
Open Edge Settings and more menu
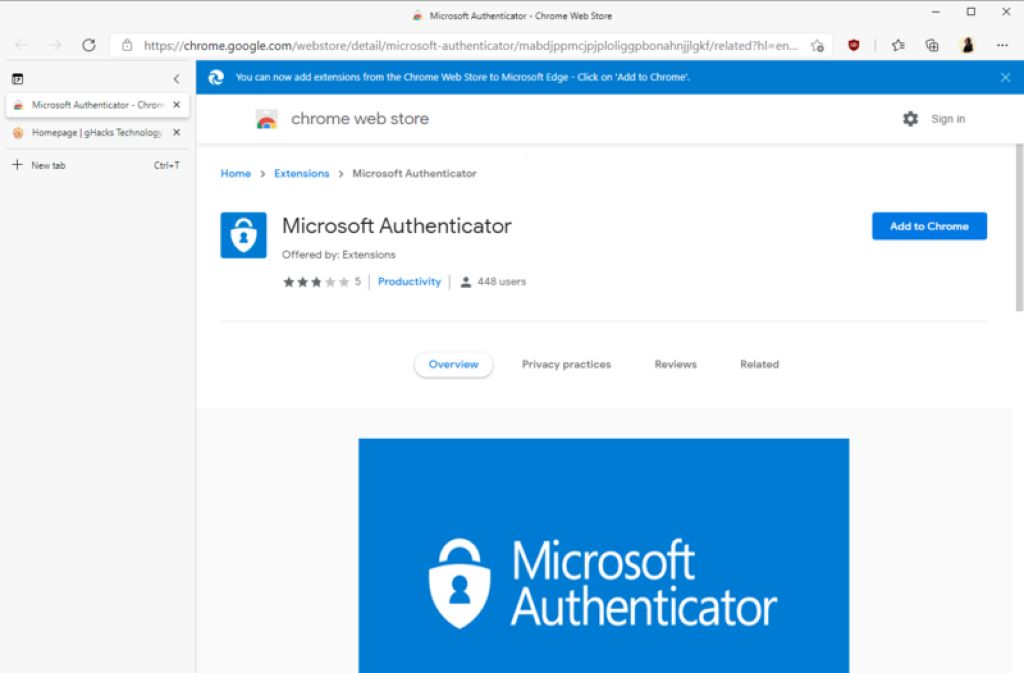(1002, 45)
